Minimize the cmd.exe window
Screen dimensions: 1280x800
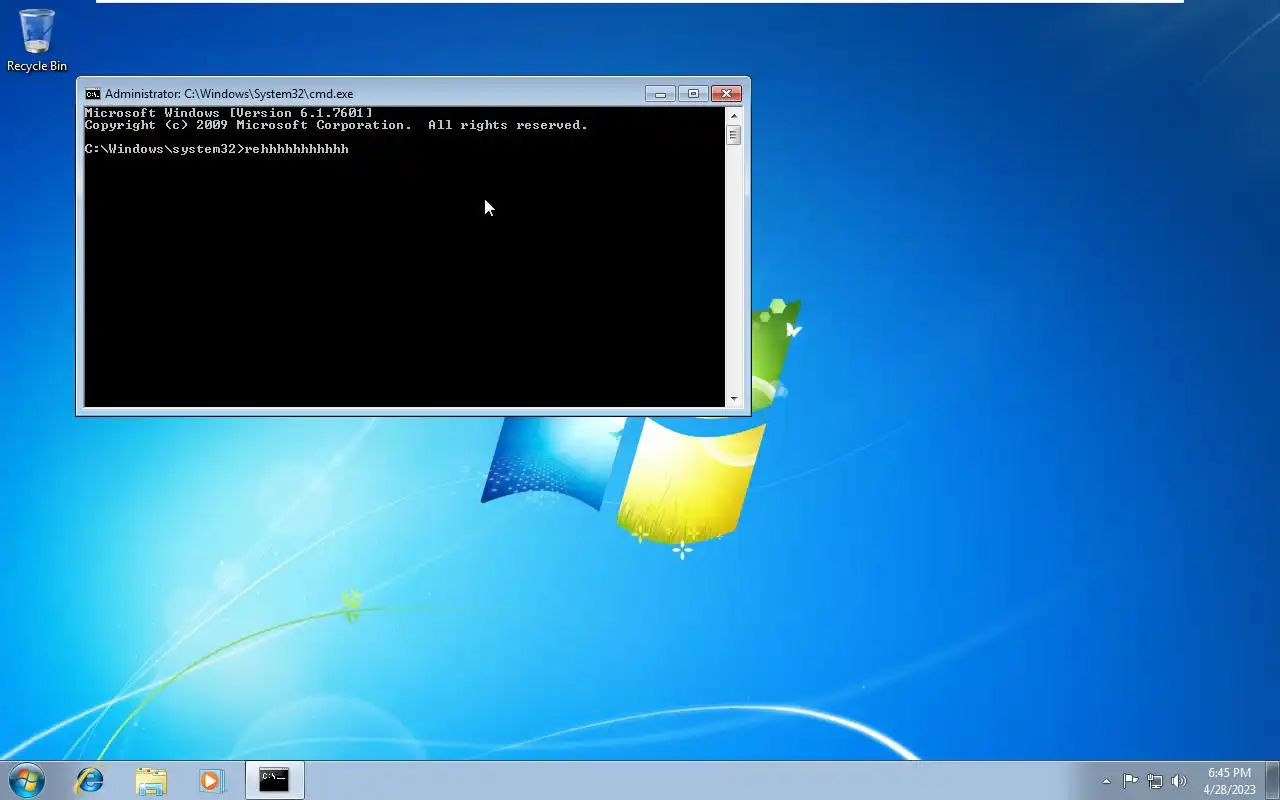(660, 94)
